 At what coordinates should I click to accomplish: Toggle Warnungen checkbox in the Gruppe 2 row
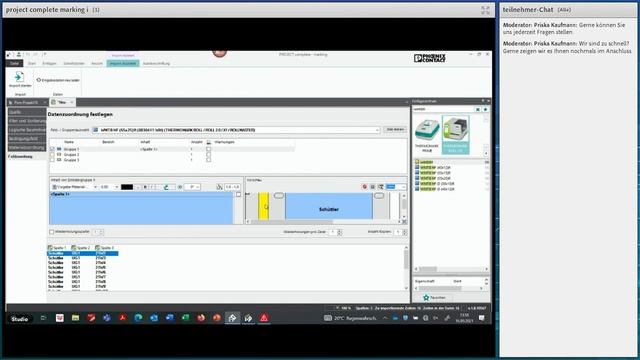pyautogui.click(x=209, y=155)
